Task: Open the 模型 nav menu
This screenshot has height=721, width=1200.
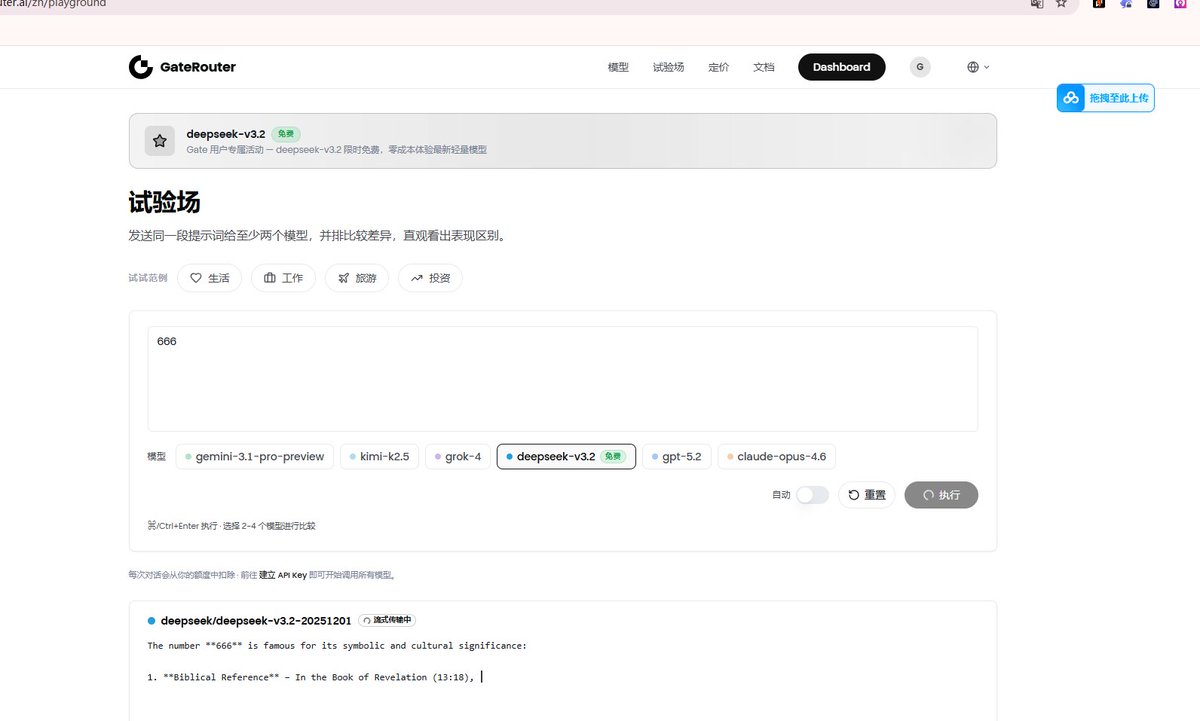Action: point(618,67)
